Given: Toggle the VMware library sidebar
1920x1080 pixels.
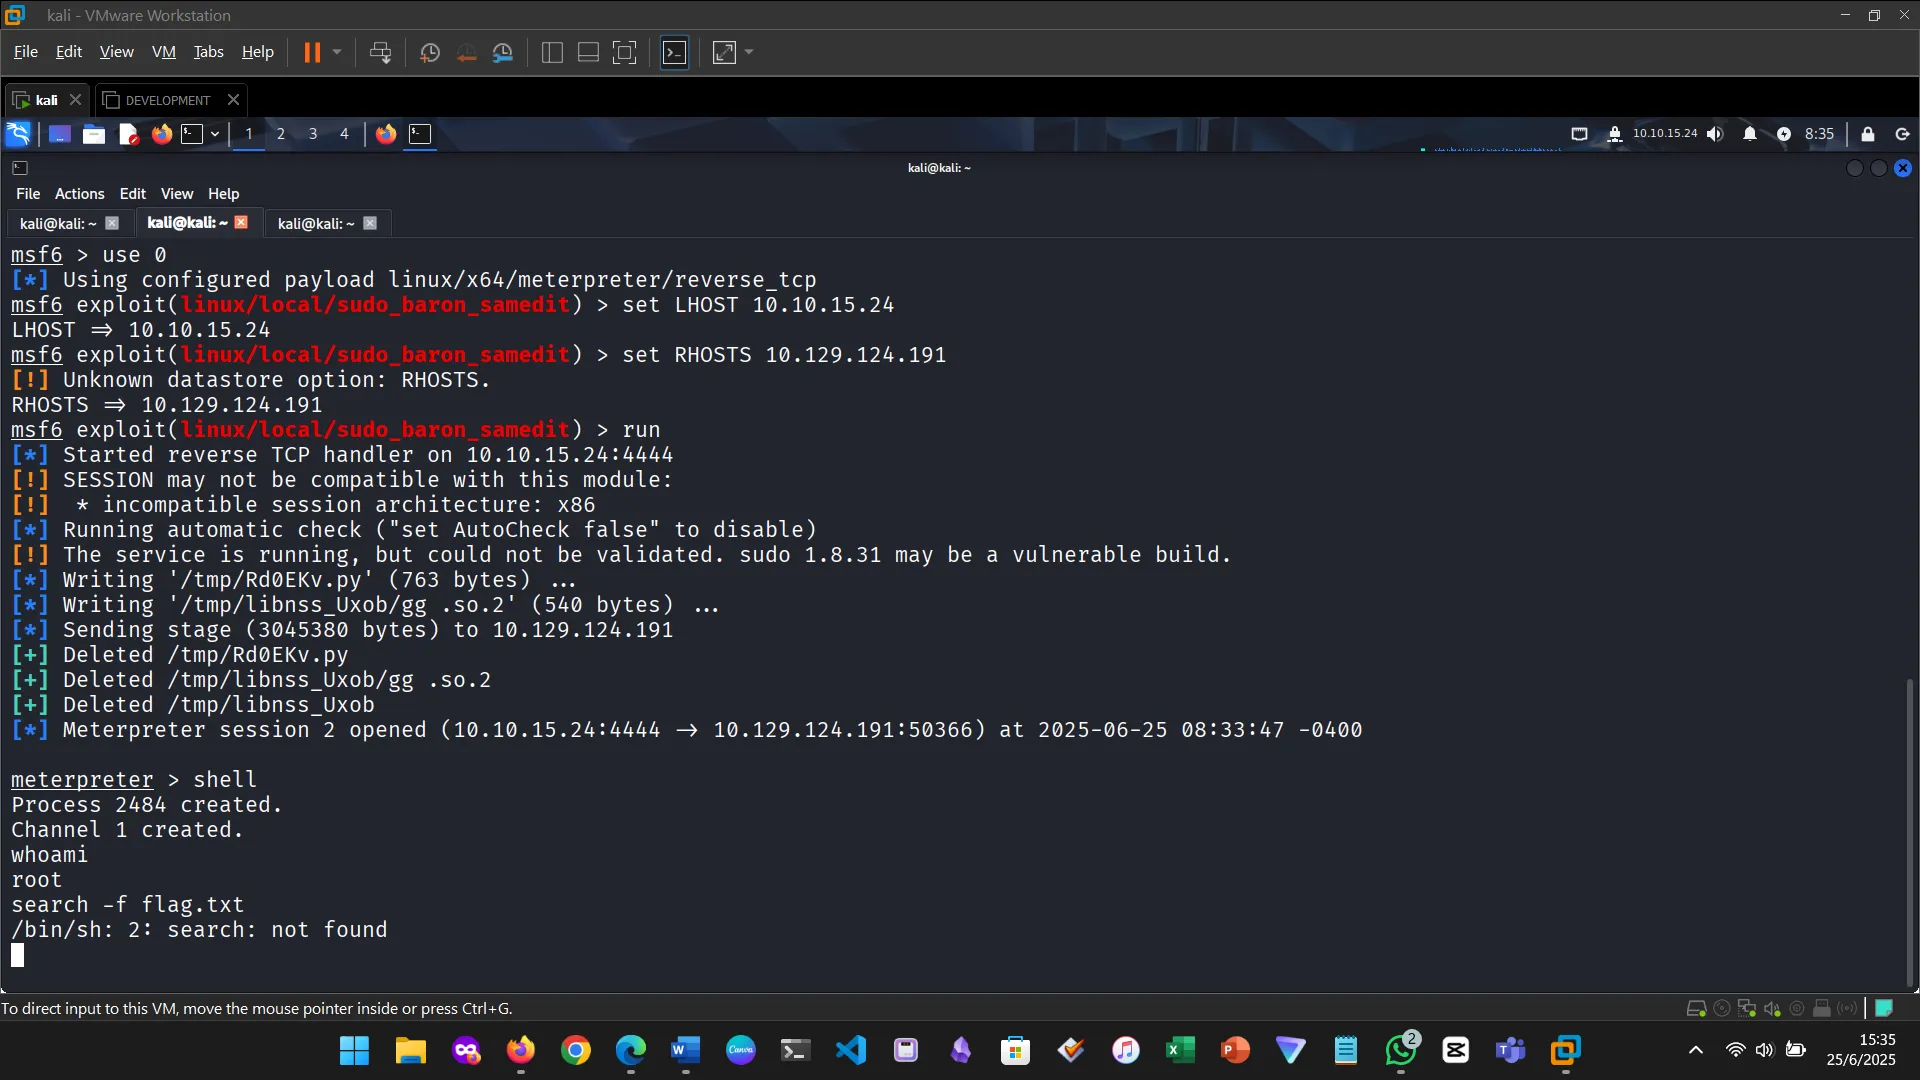Looking at the screenshot, I should tap(552, 52).
